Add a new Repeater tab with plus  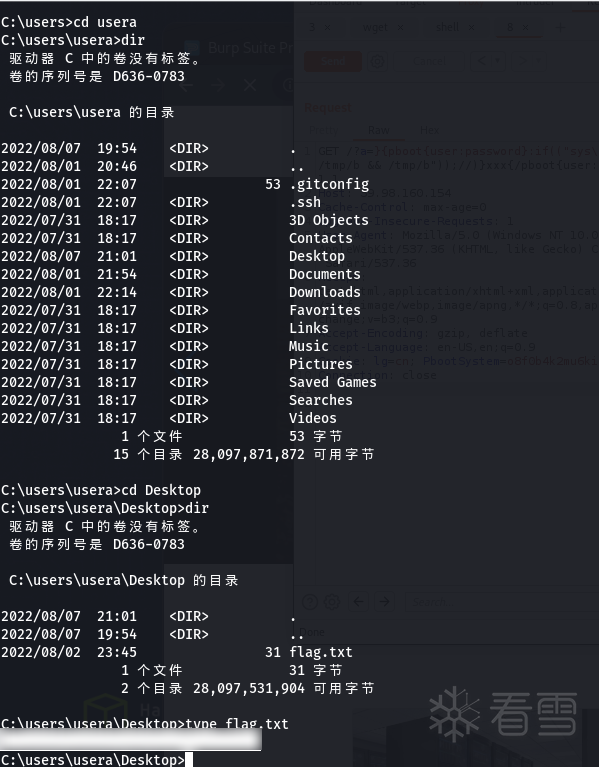click(x=560, y=27)
